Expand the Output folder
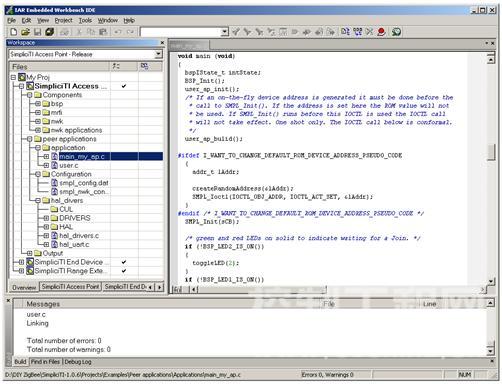Image resolution: width=502 pixels, height=384 pixels. 30,253
